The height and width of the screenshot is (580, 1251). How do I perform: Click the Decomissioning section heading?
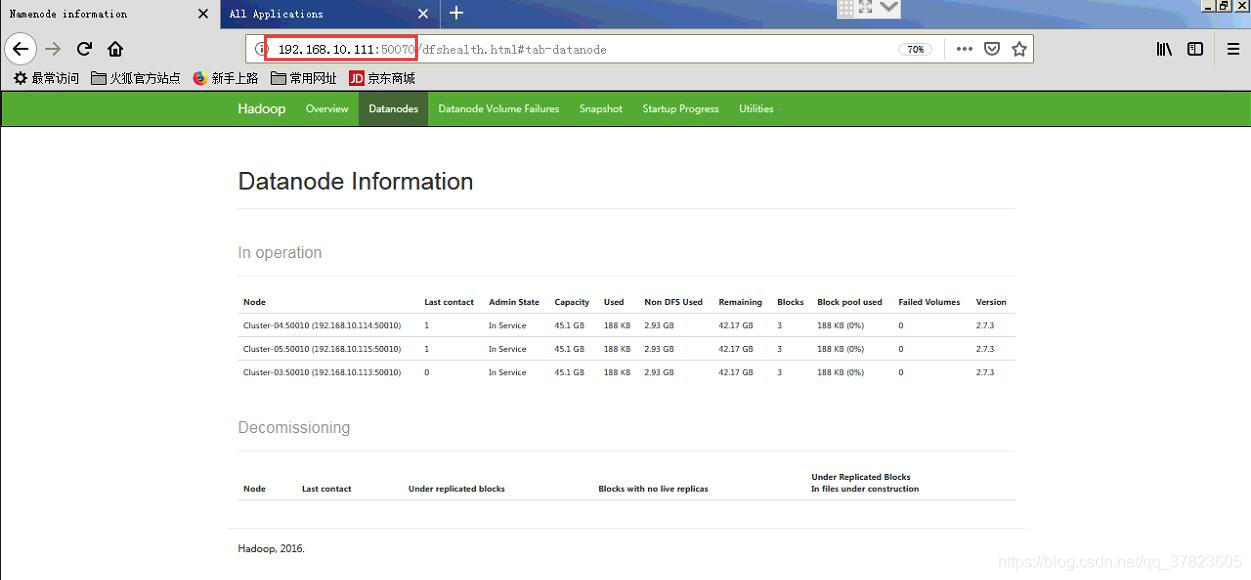coord(294,427)
